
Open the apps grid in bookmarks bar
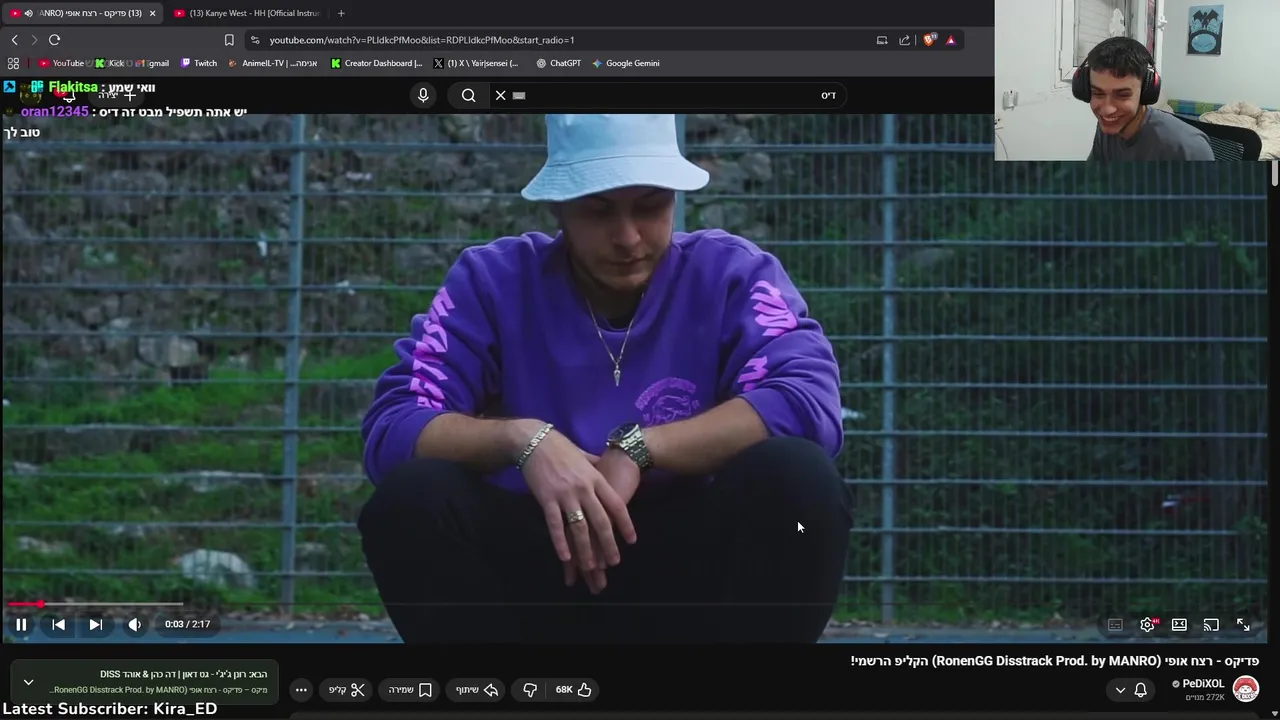tap(13, 63)
